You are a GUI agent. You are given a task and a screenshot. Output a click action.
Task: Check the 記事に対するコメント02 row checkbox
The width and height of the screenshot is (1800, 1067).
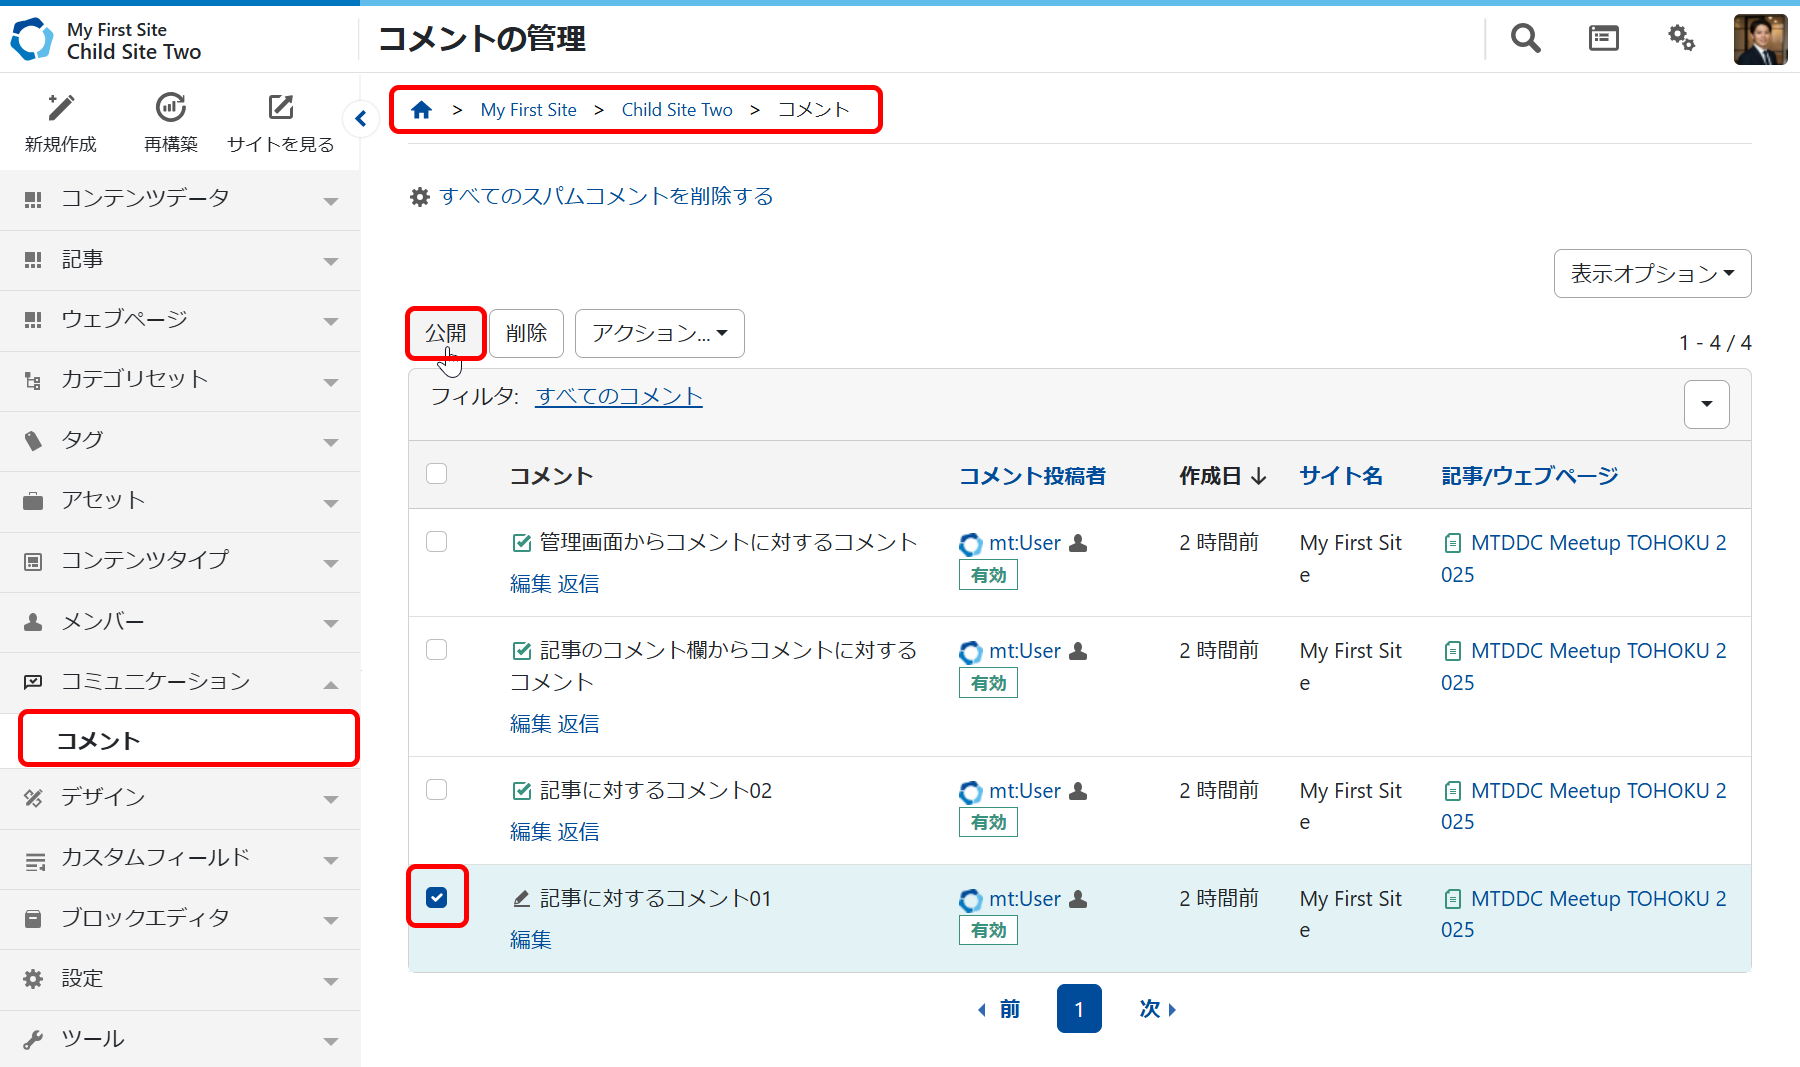click(x=437, y=790)
